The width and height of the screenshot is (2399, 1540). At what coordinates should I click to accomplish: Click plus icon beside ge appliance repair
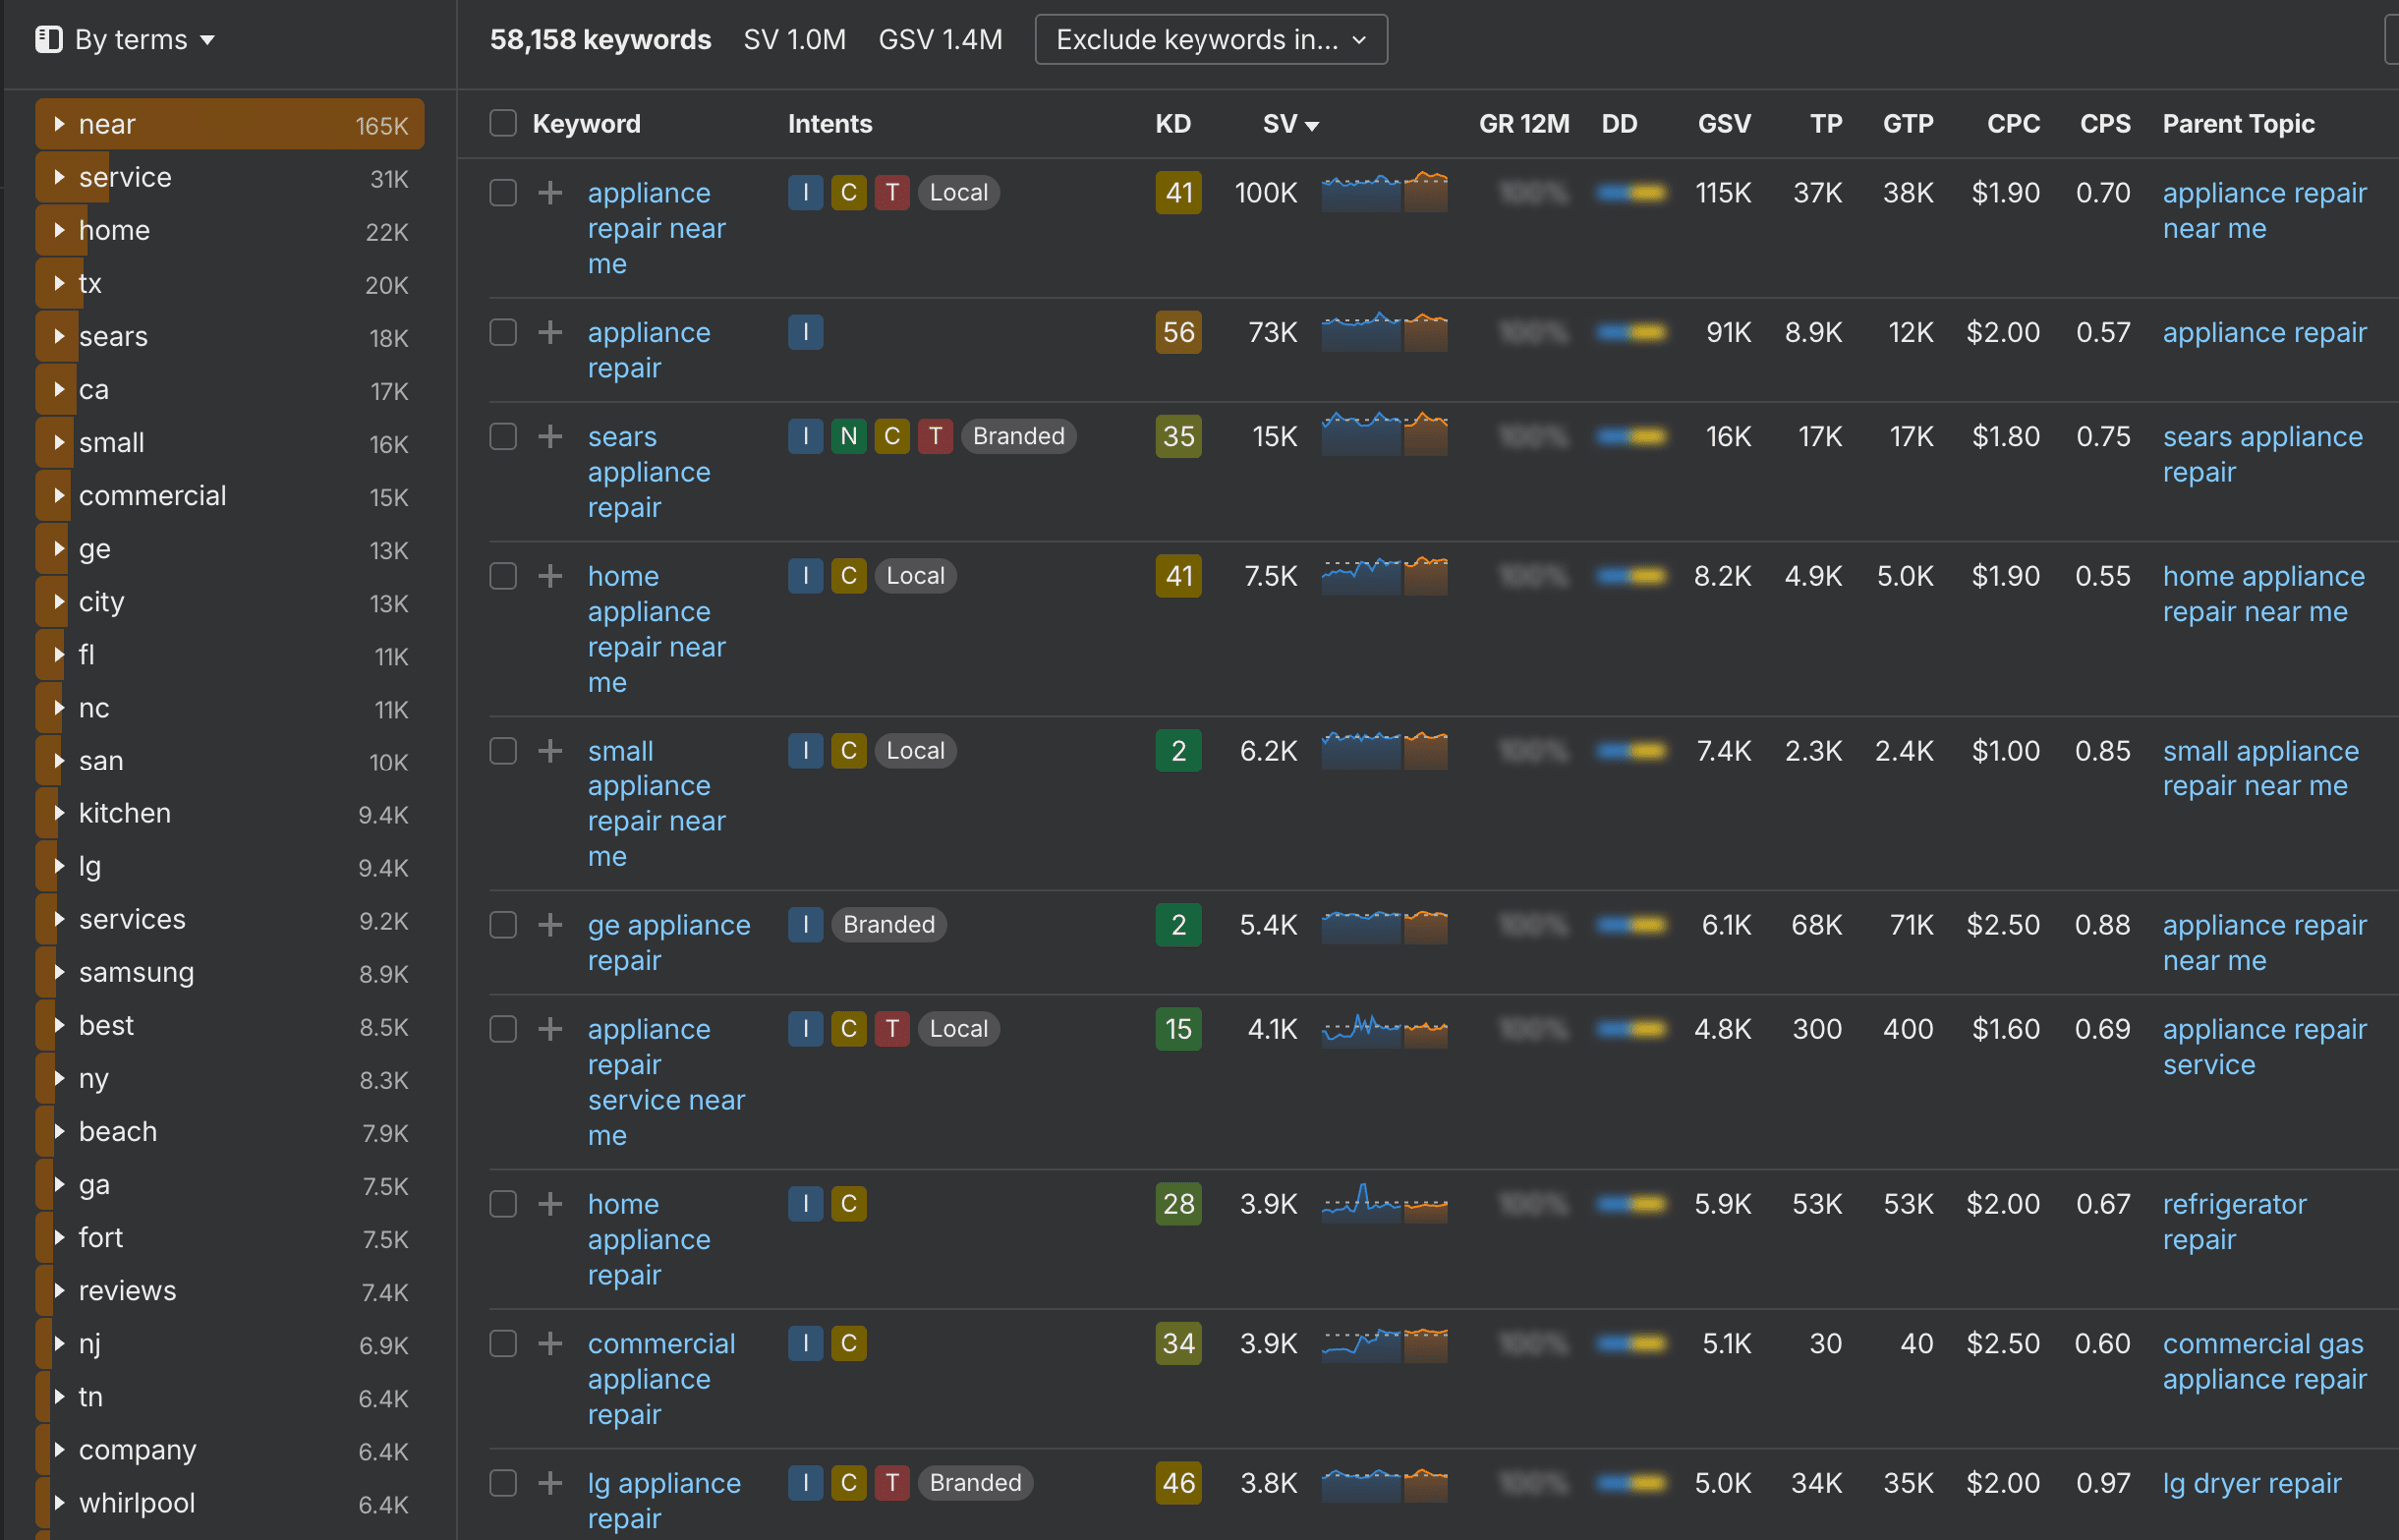(550, 925)
